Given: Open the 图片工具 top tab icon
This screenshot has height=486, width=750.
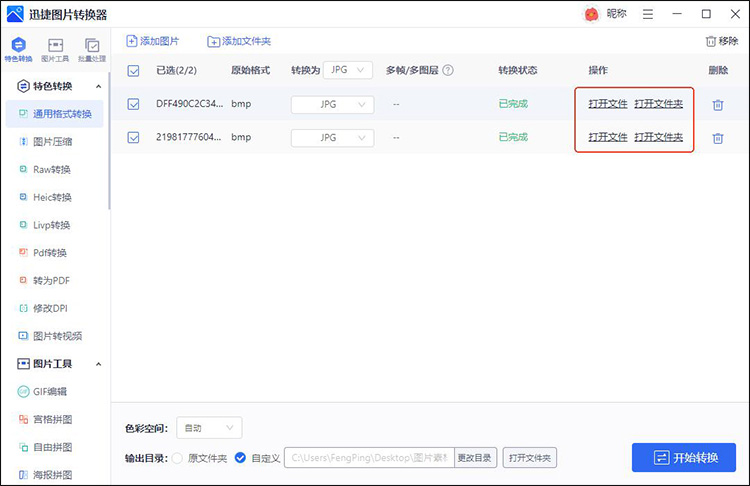Looking at the screenshot, I should click(x=55, y=49).
